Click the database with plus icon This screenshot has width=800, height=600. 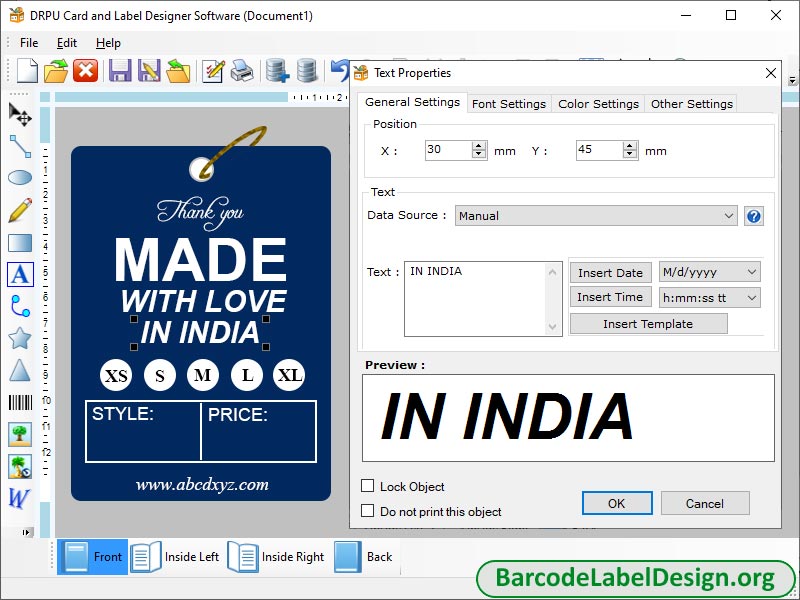coord(278,70)
